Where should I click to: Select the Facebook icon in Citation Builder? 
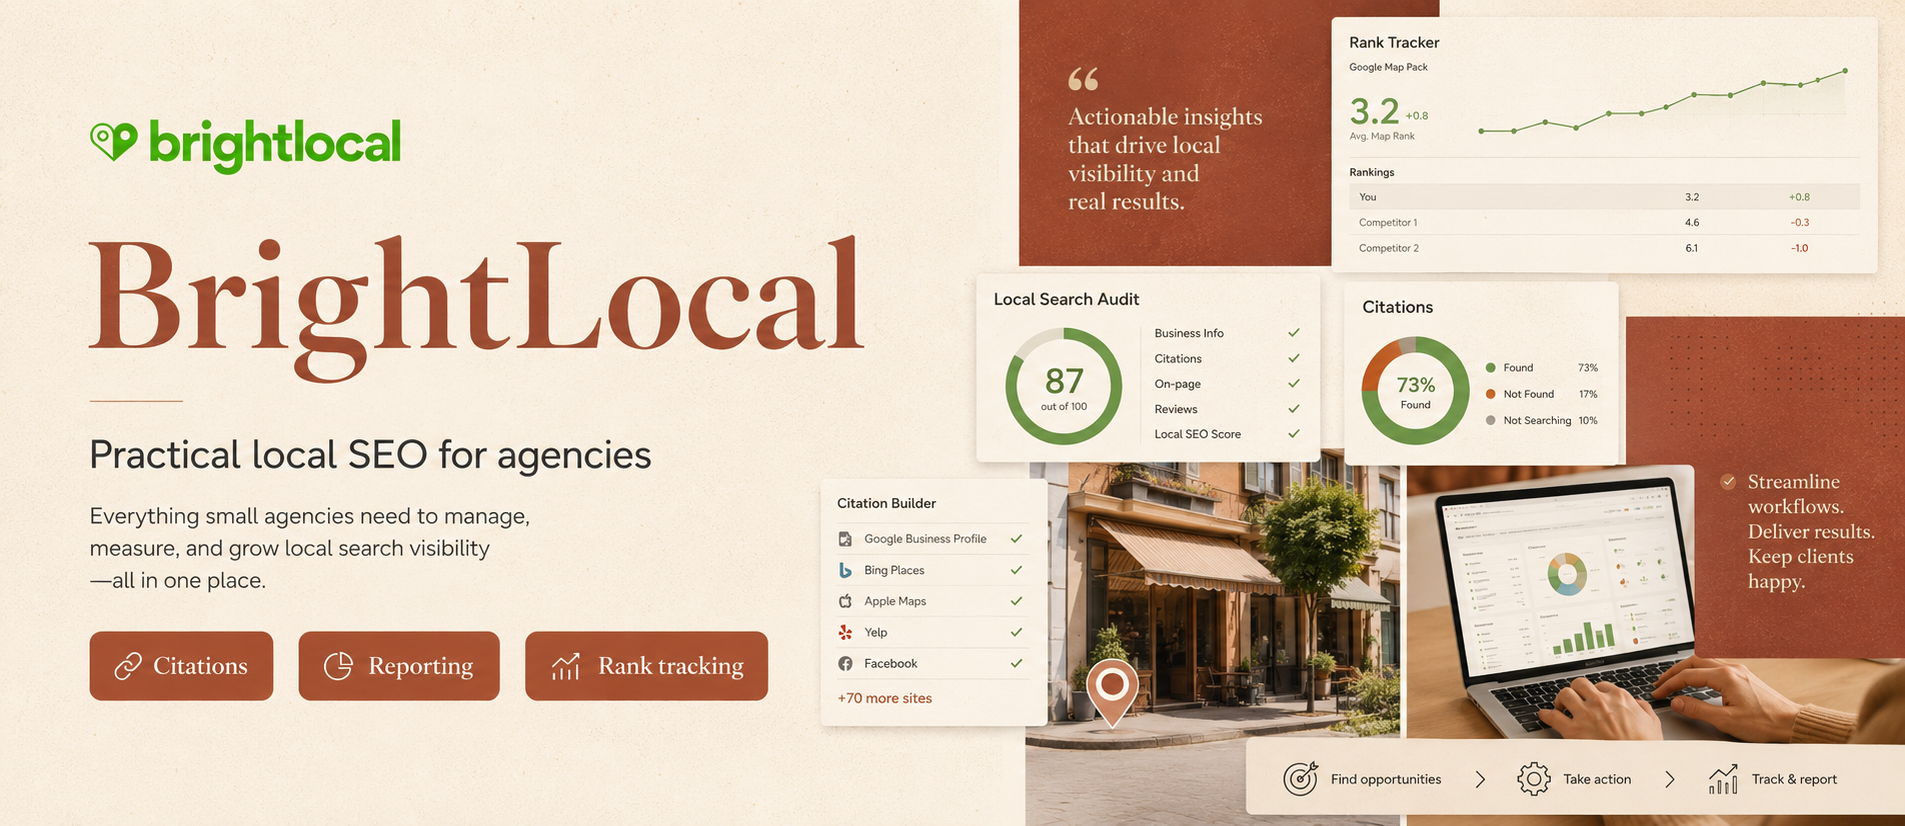(845, 663)
